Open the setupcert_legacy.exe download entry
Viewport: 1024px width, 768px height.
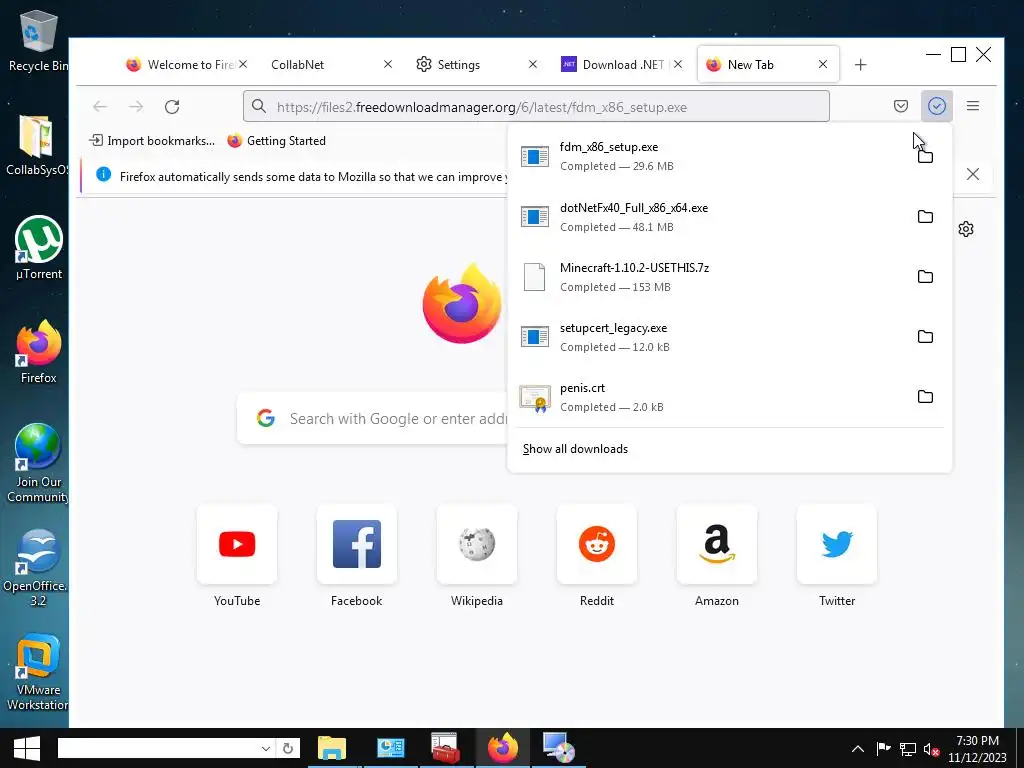712,336
